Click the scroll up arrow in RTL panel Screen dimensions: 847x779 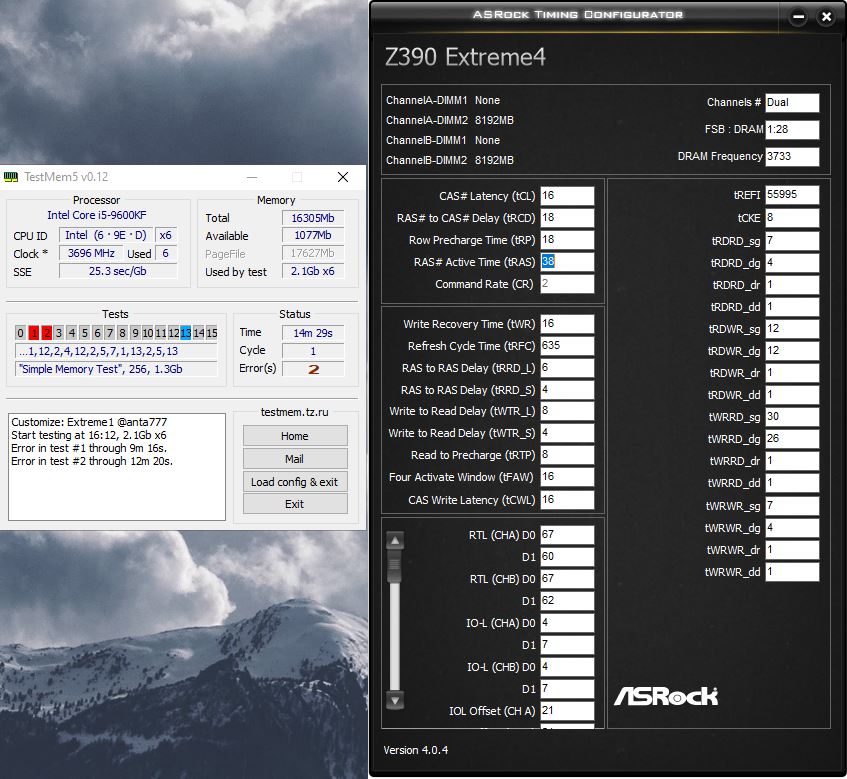395,540
